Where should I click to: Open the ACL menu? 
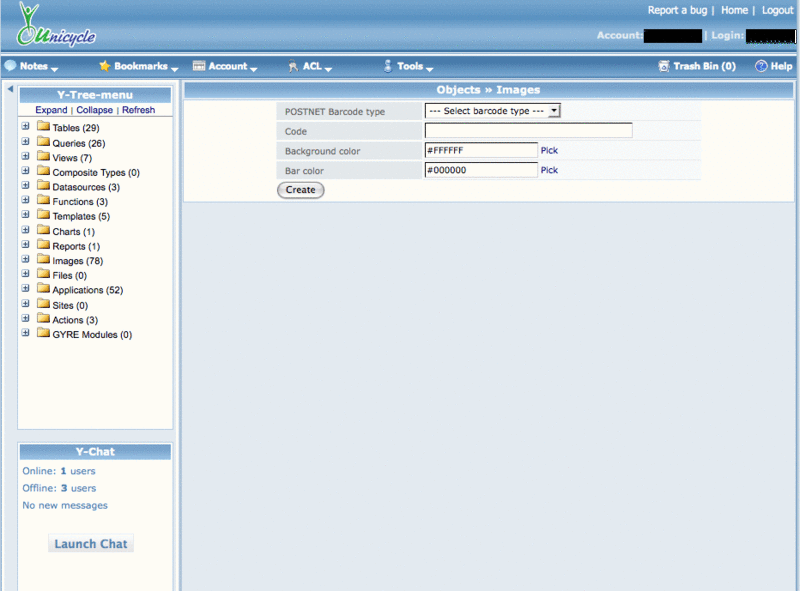click(x=312, y=66)
